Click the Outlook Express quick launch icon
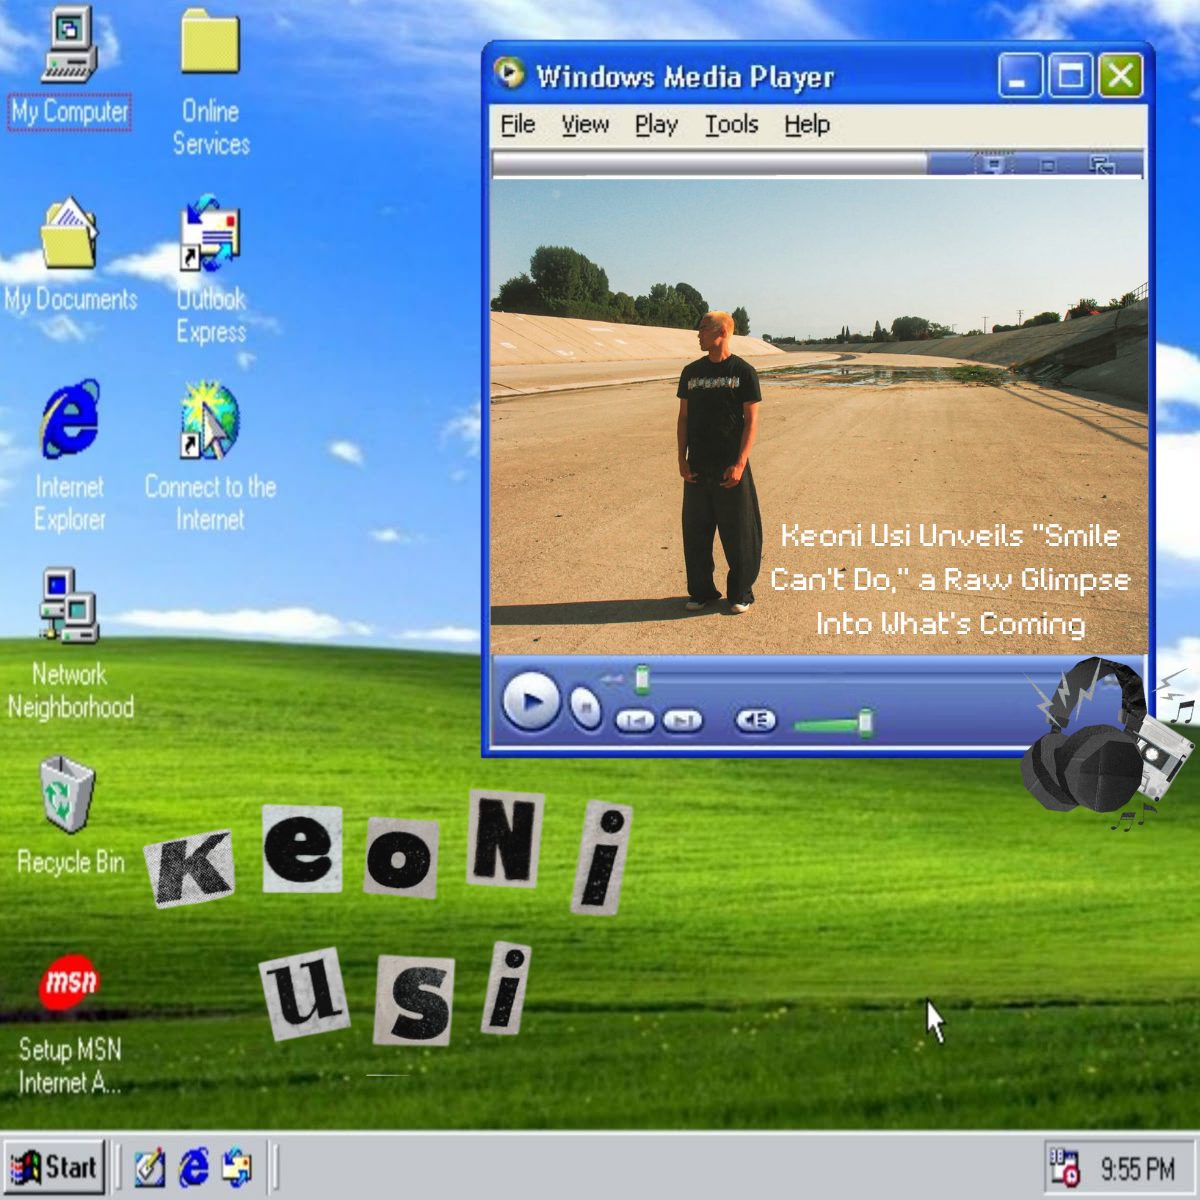Image resolution: width=1200 pixels, height=1200 pixels. pos(237,1167)
